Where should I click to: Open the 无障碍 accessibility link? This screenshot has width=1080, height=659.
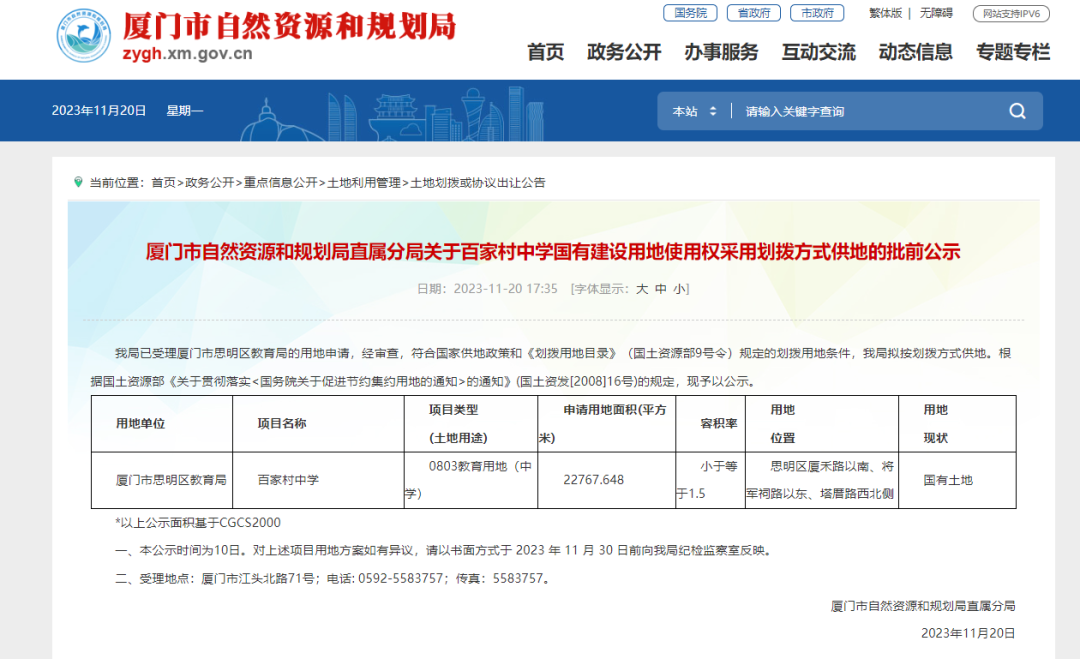936,13
